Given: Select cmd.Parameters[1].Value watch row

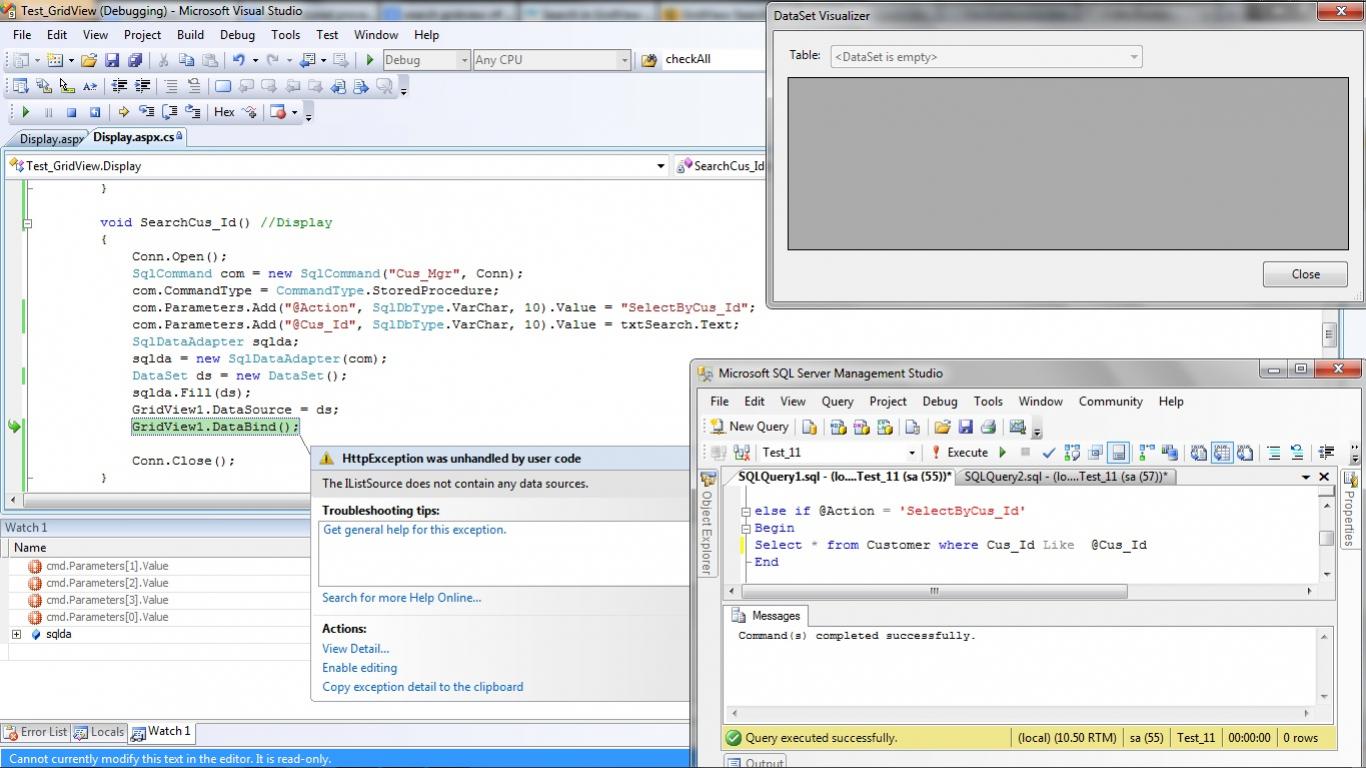Looking at the screenshot, I should tap(155, 566).
